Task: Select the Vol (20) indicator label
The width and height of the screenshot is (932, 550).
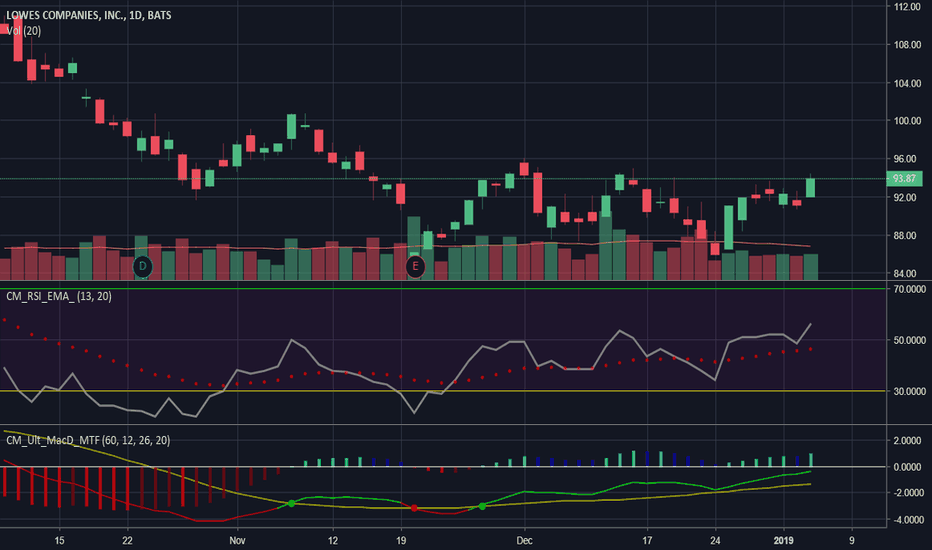Action: coord(23,31)
